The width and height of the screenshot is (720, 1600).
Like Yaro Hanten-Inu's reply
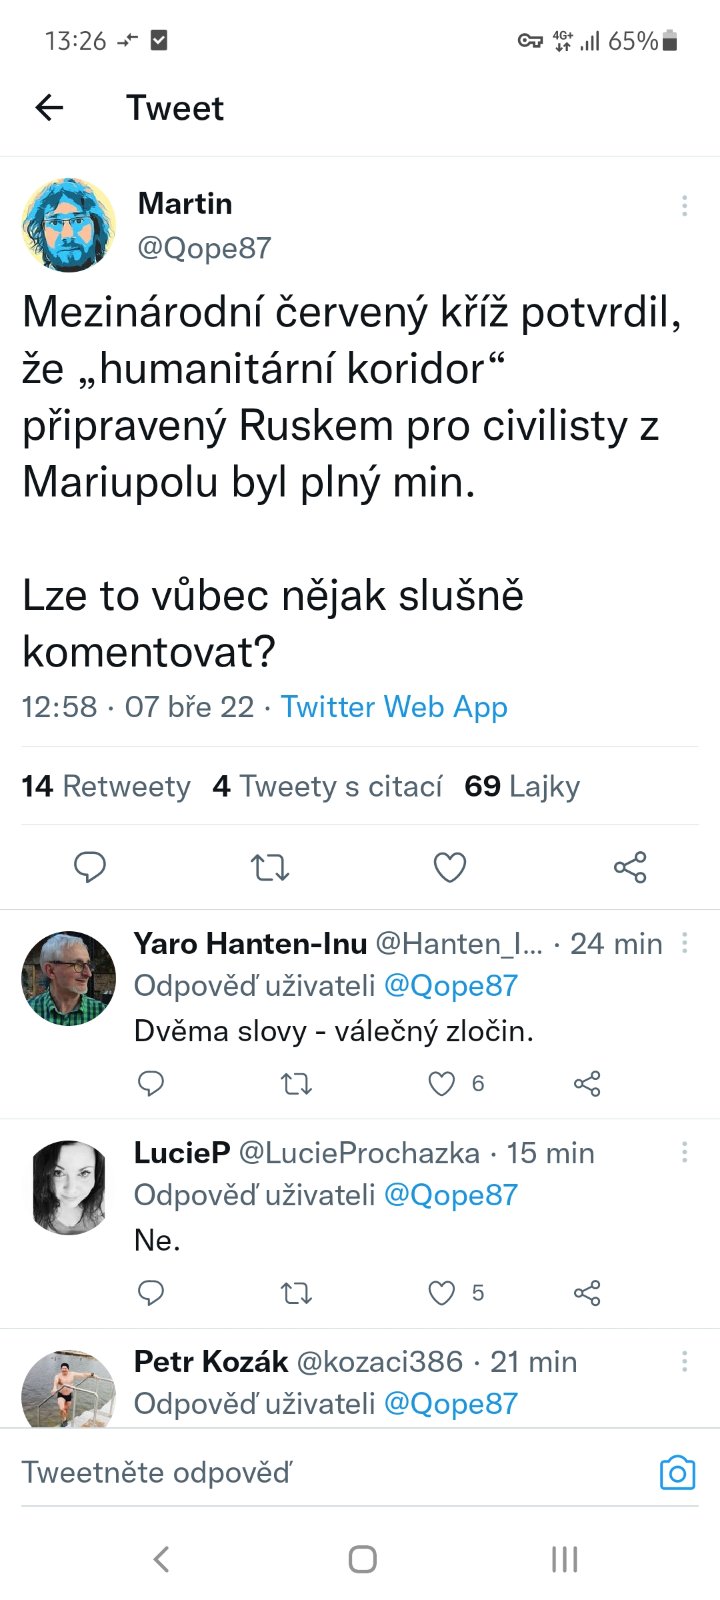(442, 1083)
